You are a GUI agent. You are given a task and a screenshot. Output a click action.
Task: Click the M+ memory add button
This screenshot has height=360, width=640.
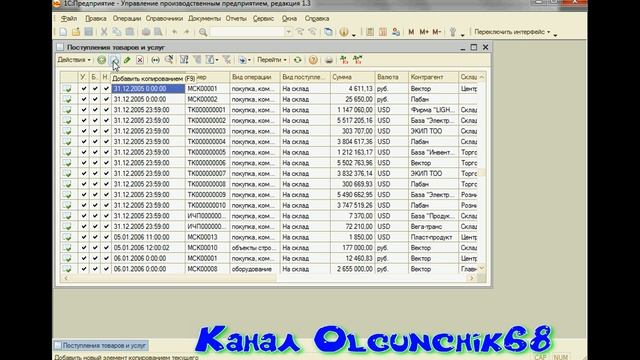[x=424, y=32]
